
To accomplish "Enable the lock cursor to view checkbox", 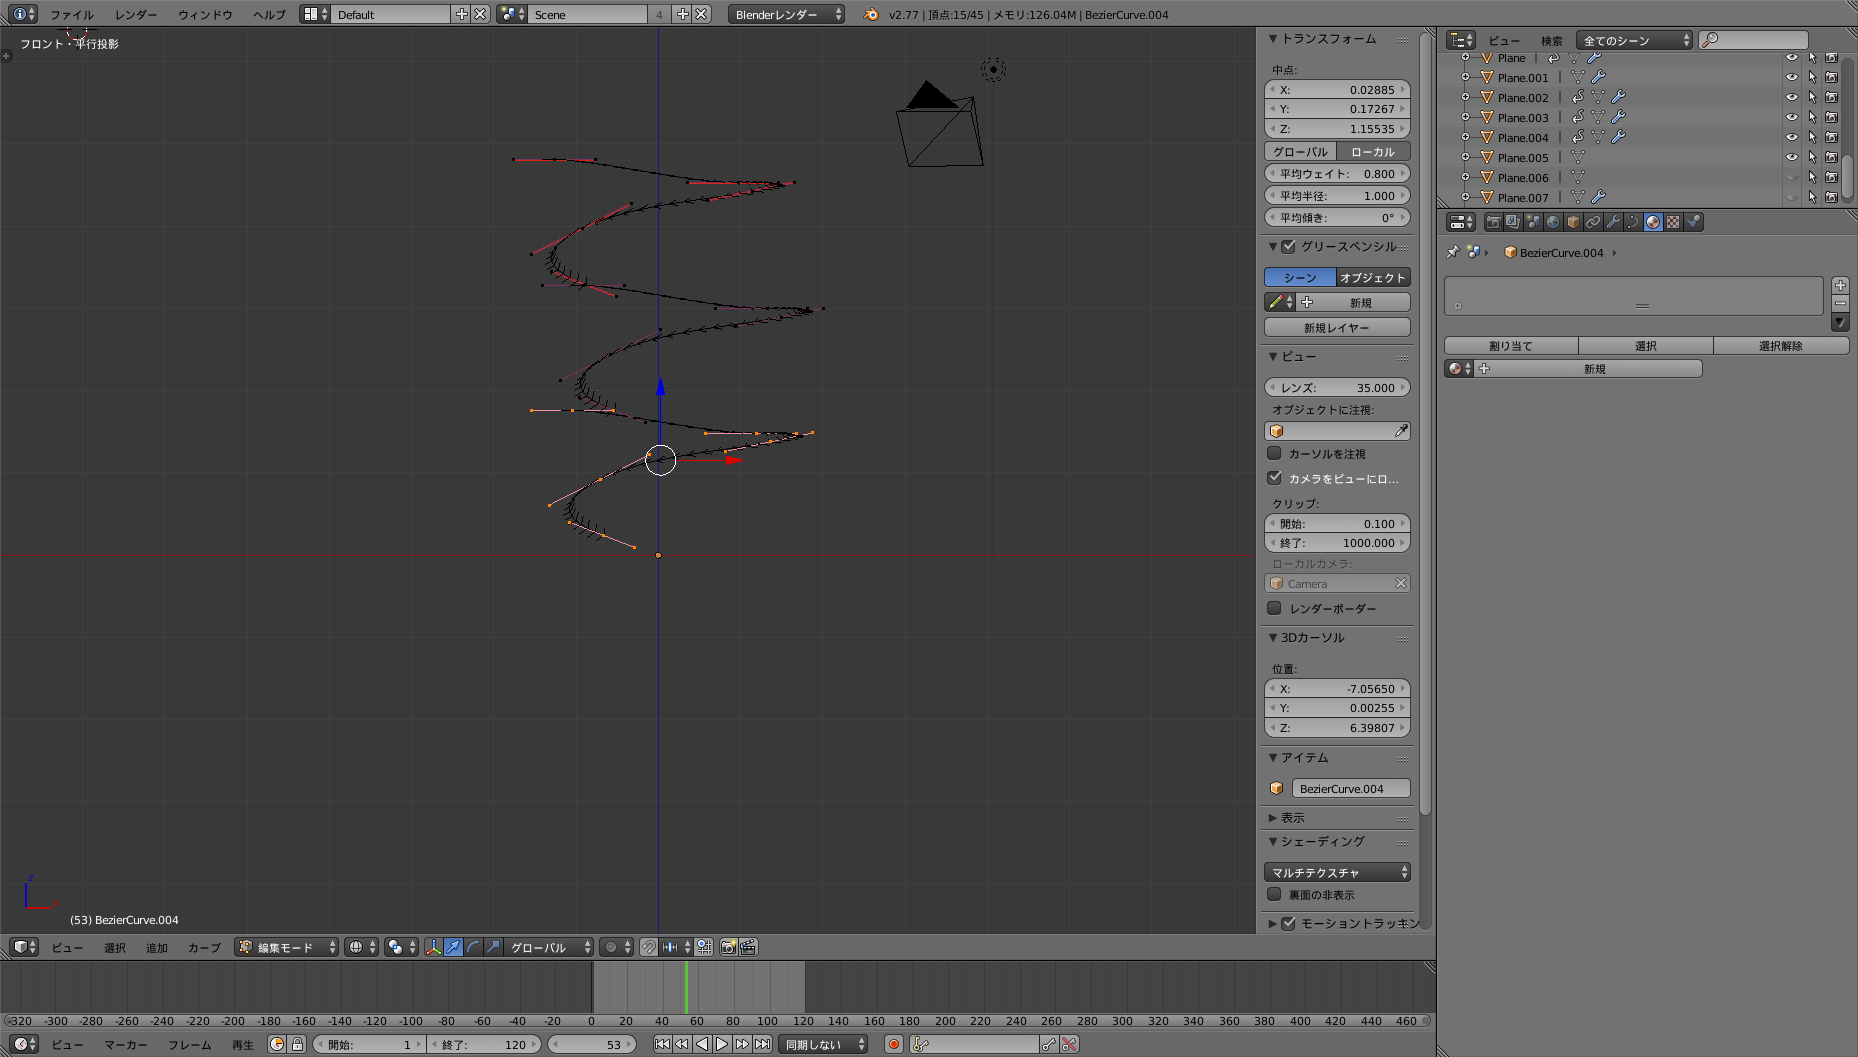I will click(x=1274, y=453).
